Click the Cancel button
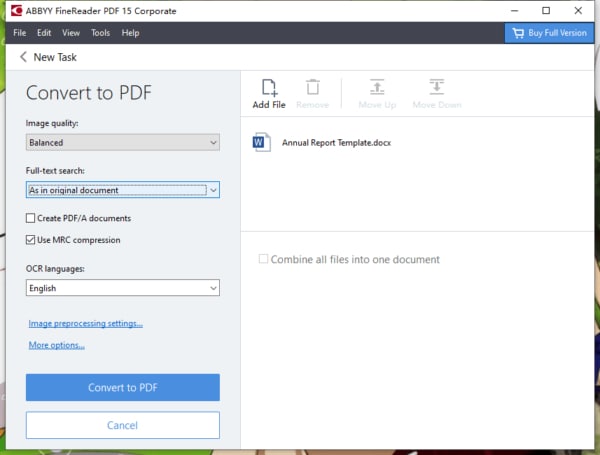This screenshot has height=455, width=600. 123,425
